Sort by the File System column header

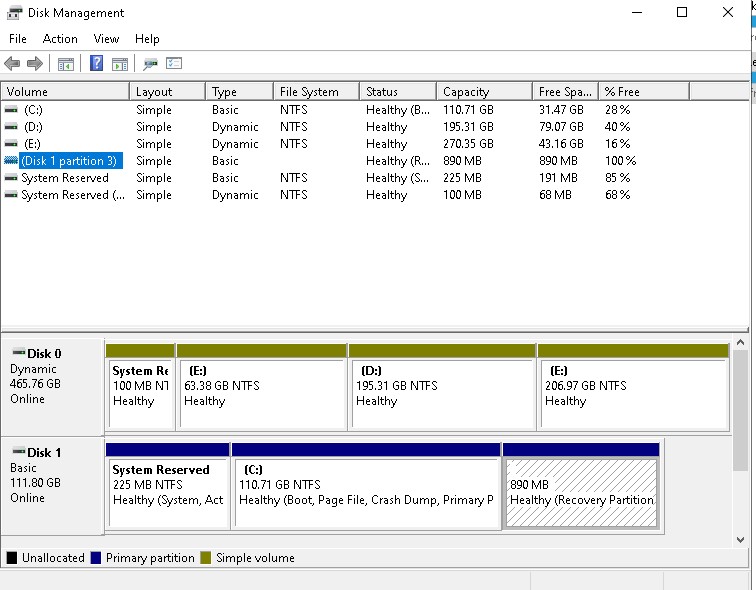(316, 92)
